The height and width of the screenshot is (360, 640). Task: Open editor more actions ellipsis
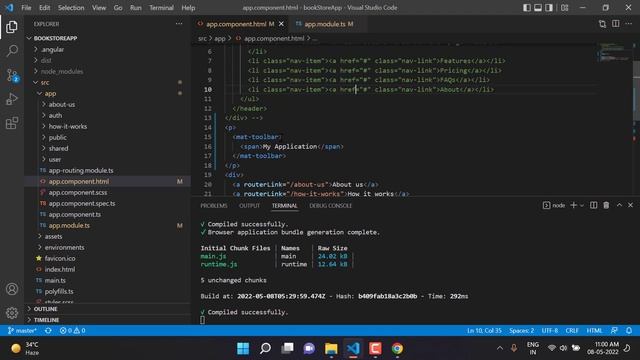[629, 24]
